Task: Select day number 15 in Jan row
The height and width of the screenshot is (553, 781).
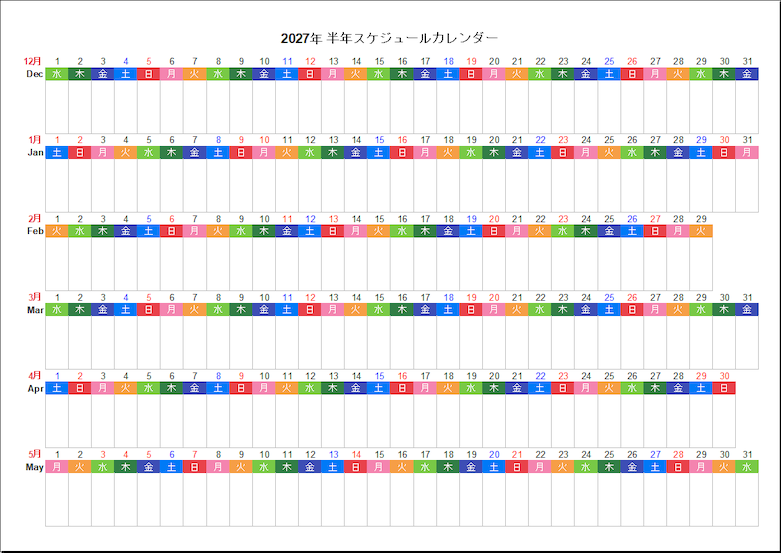Action: 380,140
